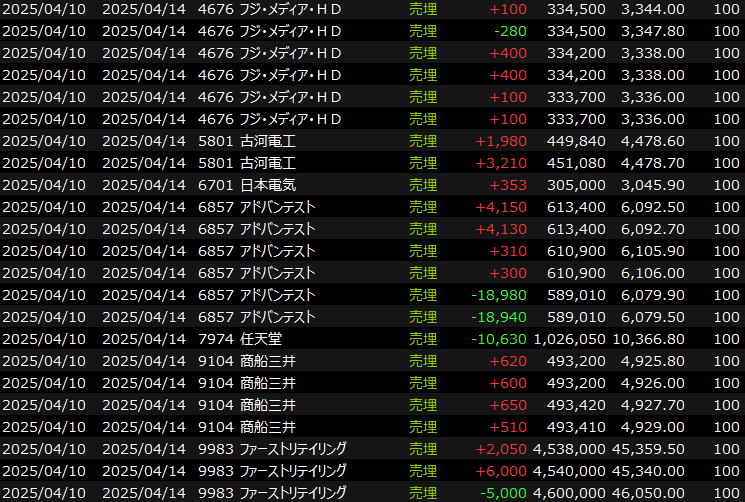Image resolution: width=745 pixels, height=502 pixels.
Task: Click the +1,980 profit for 古河電工
Action: 501,141
